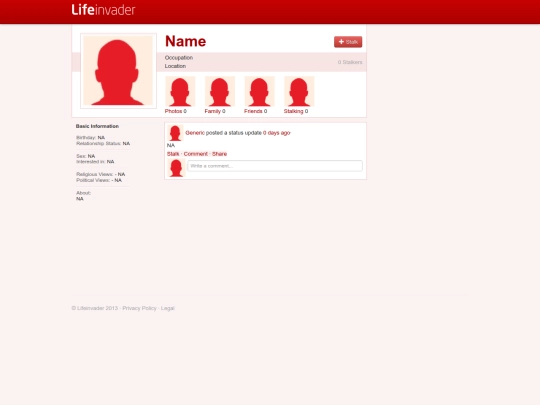
Task: Click the Sex: NA entry
Action: click(85, 156)
